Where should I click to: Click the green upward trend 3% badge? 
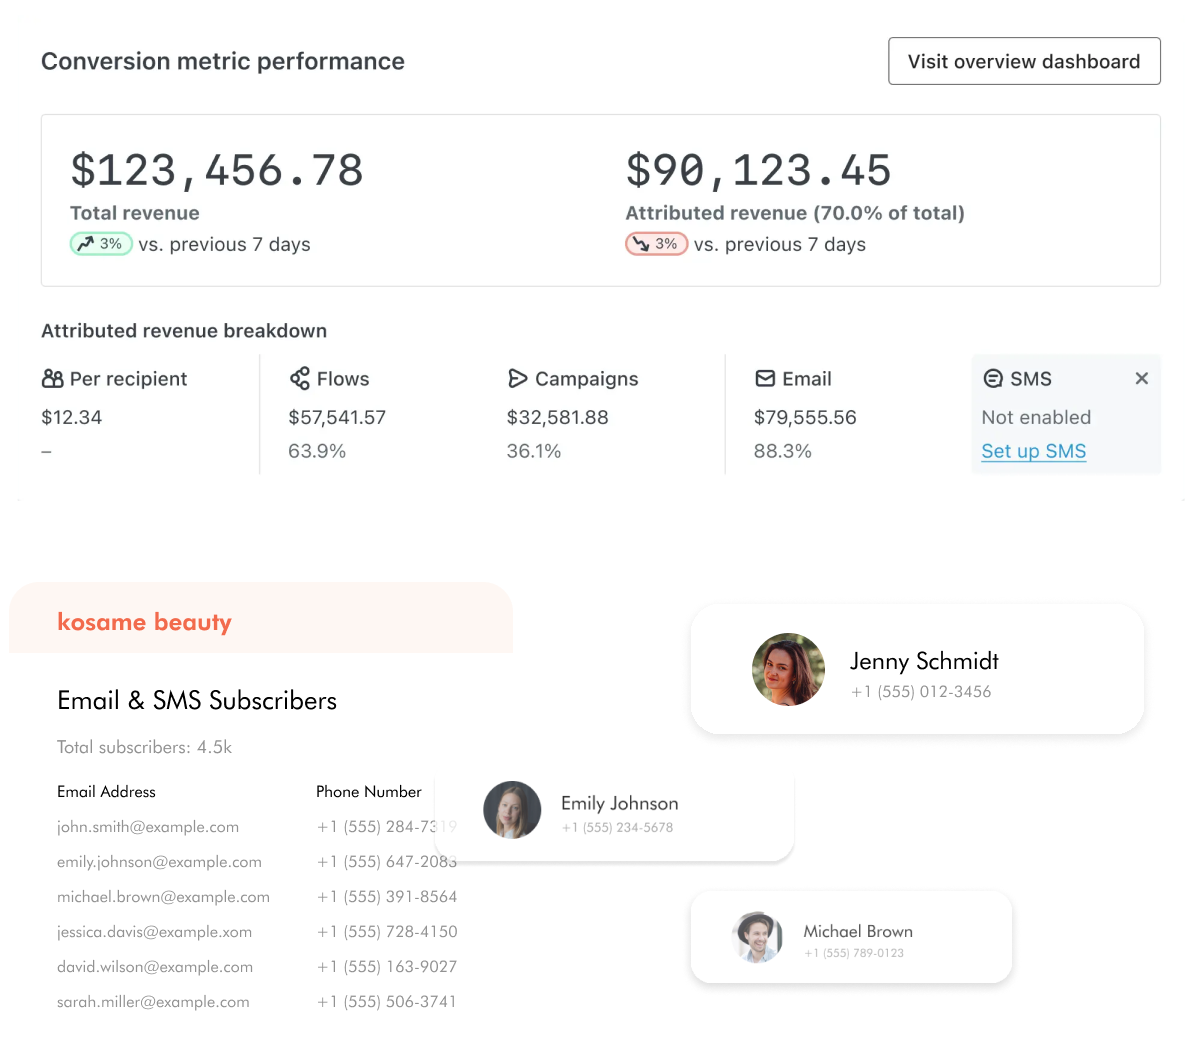[x=101, y=244]
